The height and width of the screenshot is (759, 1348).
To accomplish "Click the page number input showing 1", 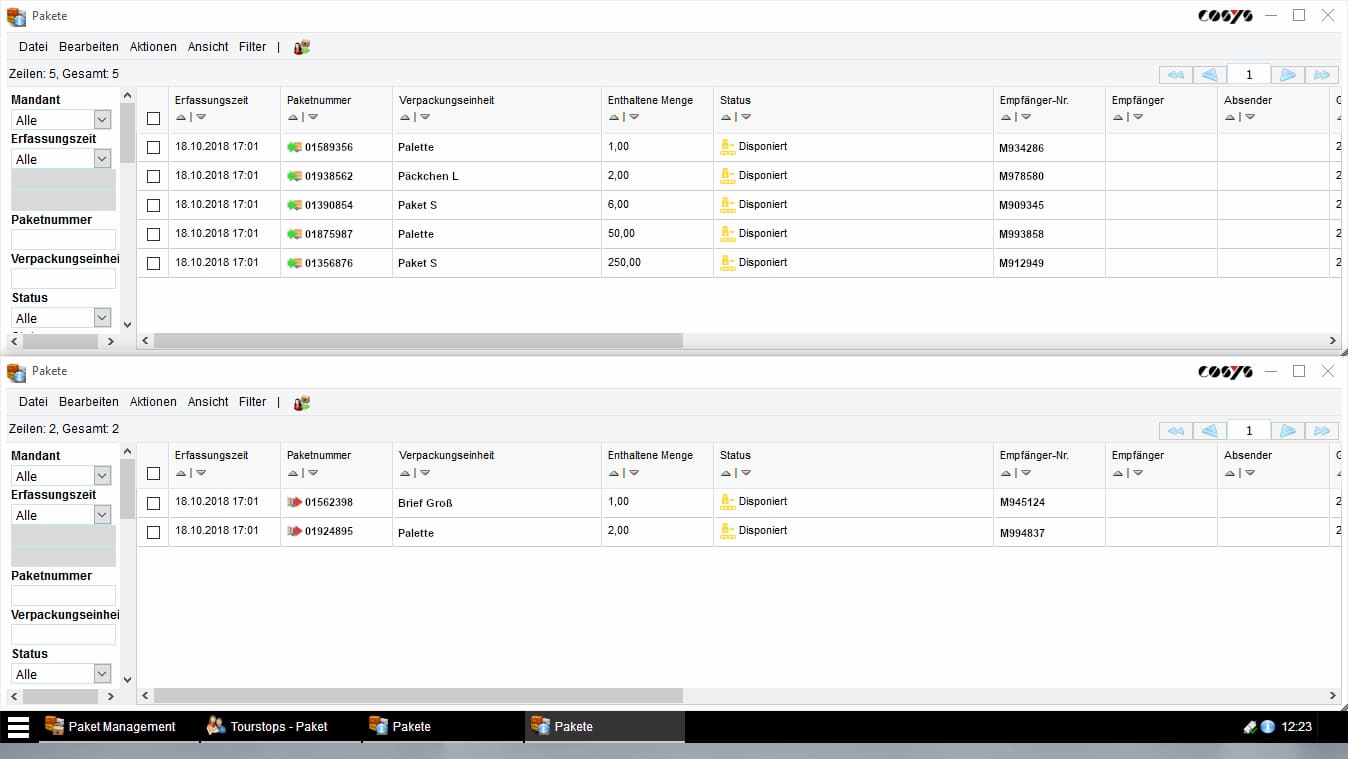I will click(1248, 74).
